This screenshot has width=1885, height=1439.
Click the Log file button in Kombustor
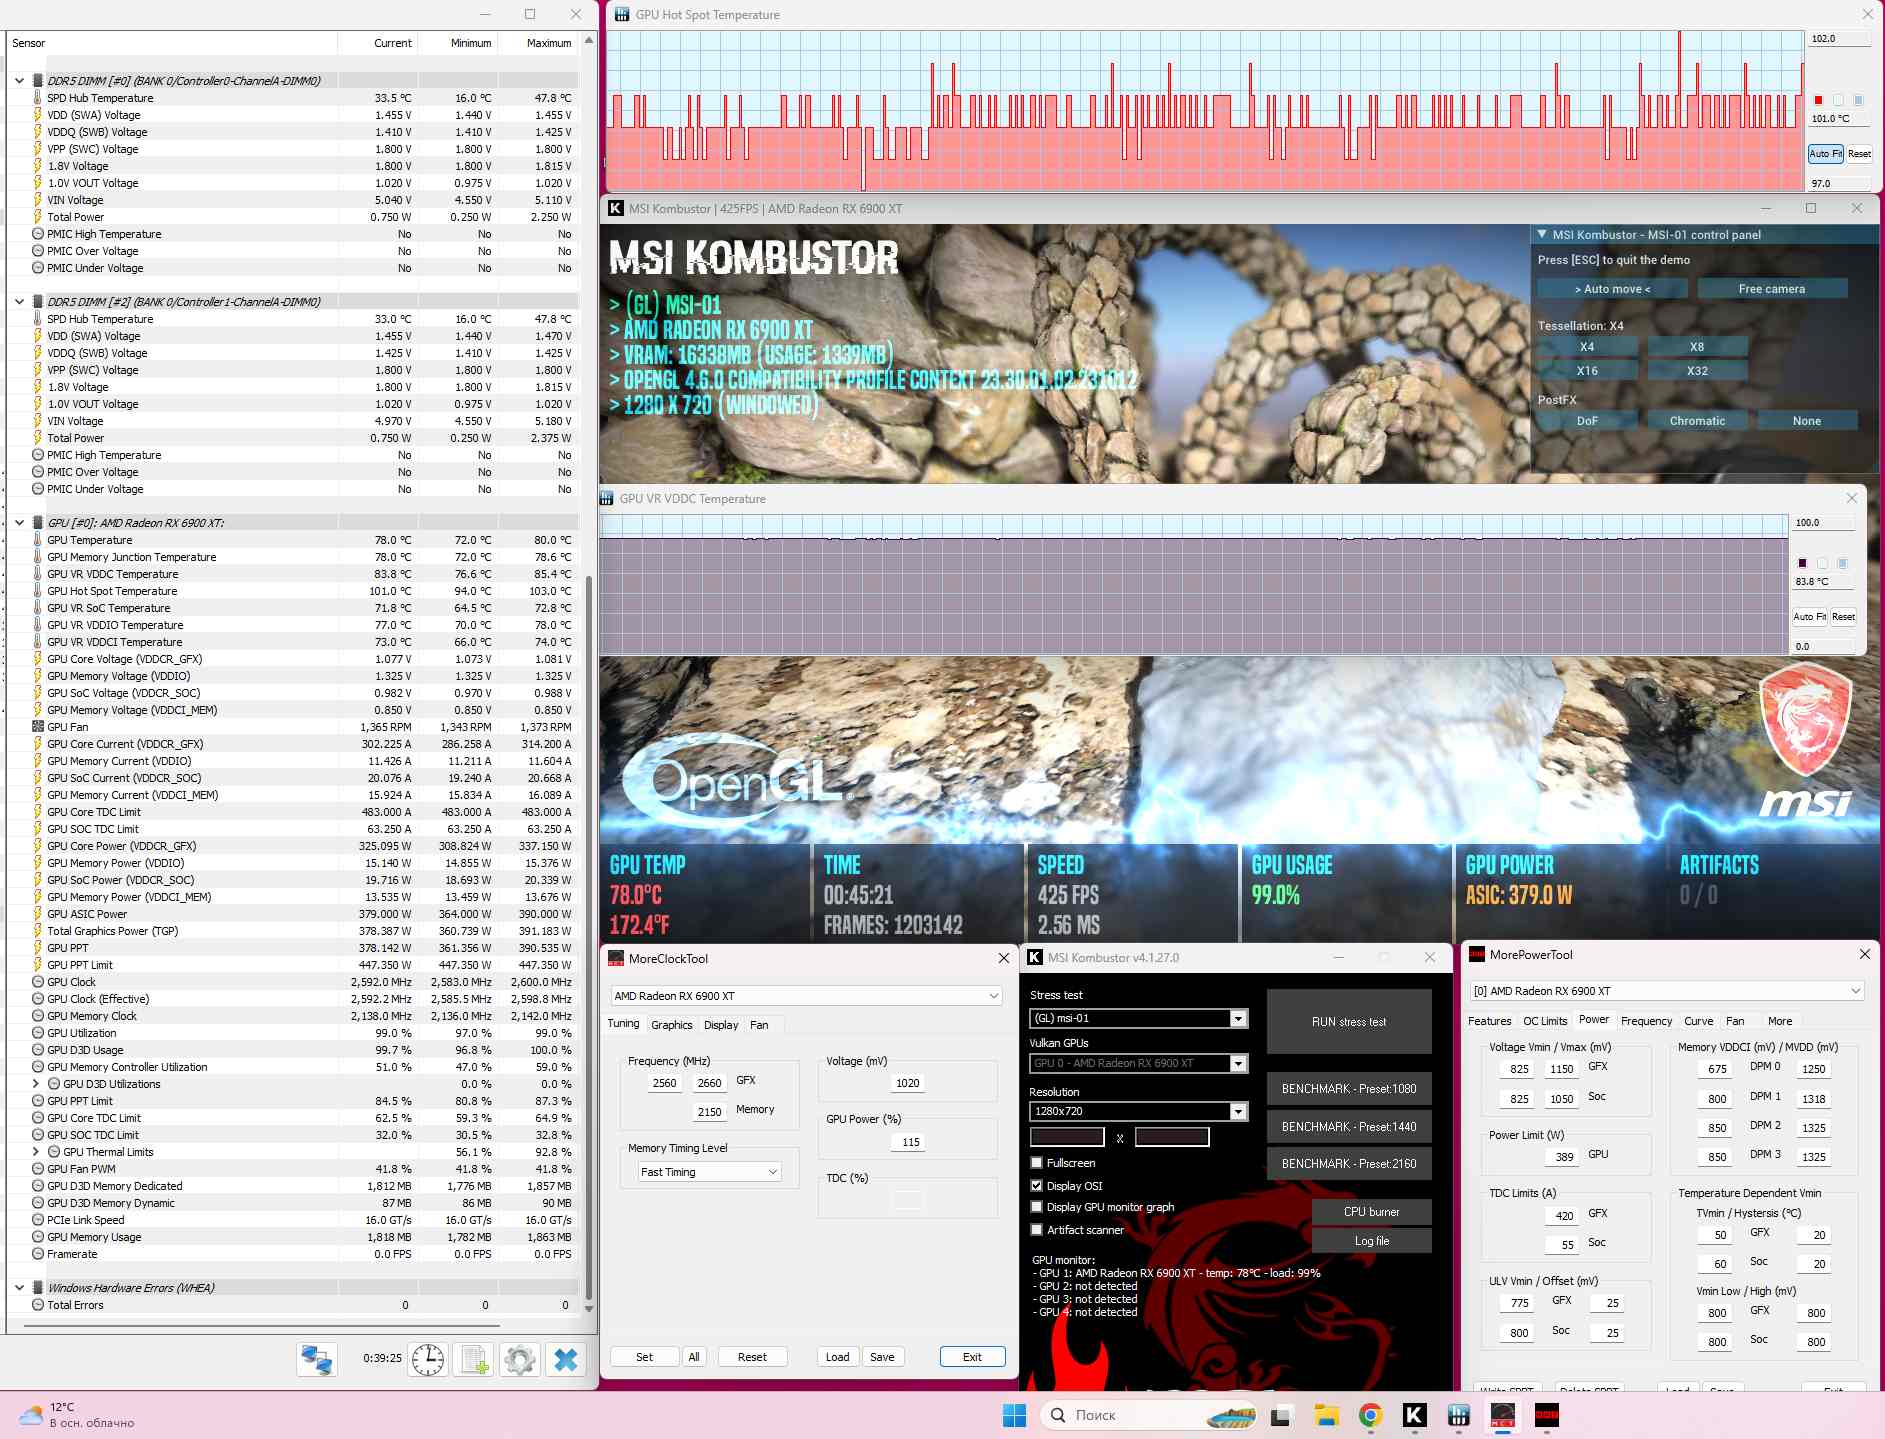(x=1372, y=1241)
